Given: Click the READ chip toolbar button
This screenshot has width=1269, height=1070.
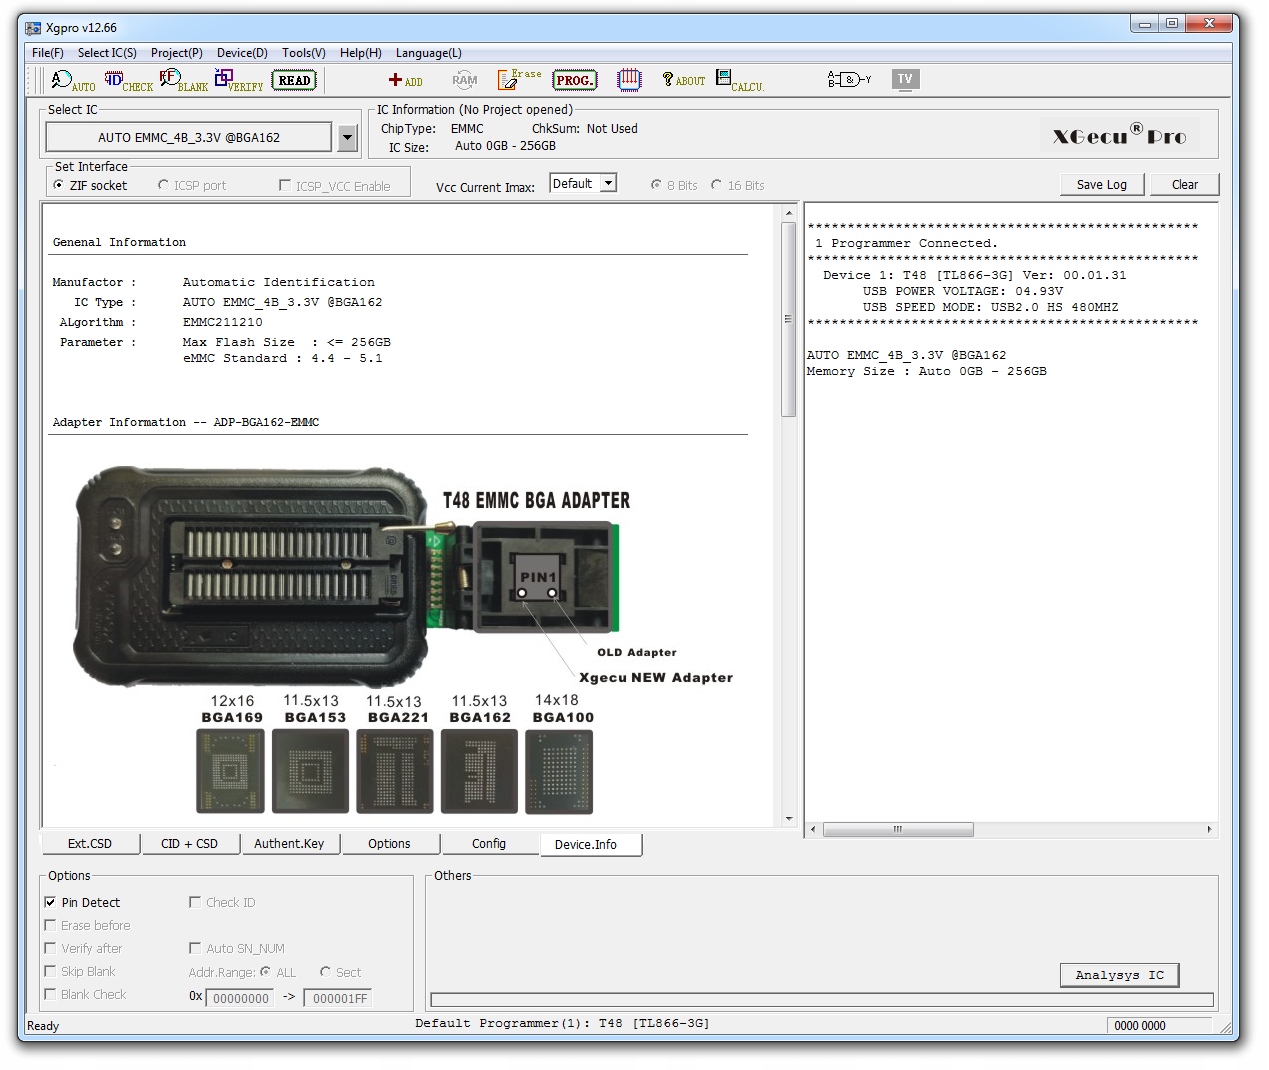Looking at the screenshot, I should pyautogui.click(x=294, y=80).
